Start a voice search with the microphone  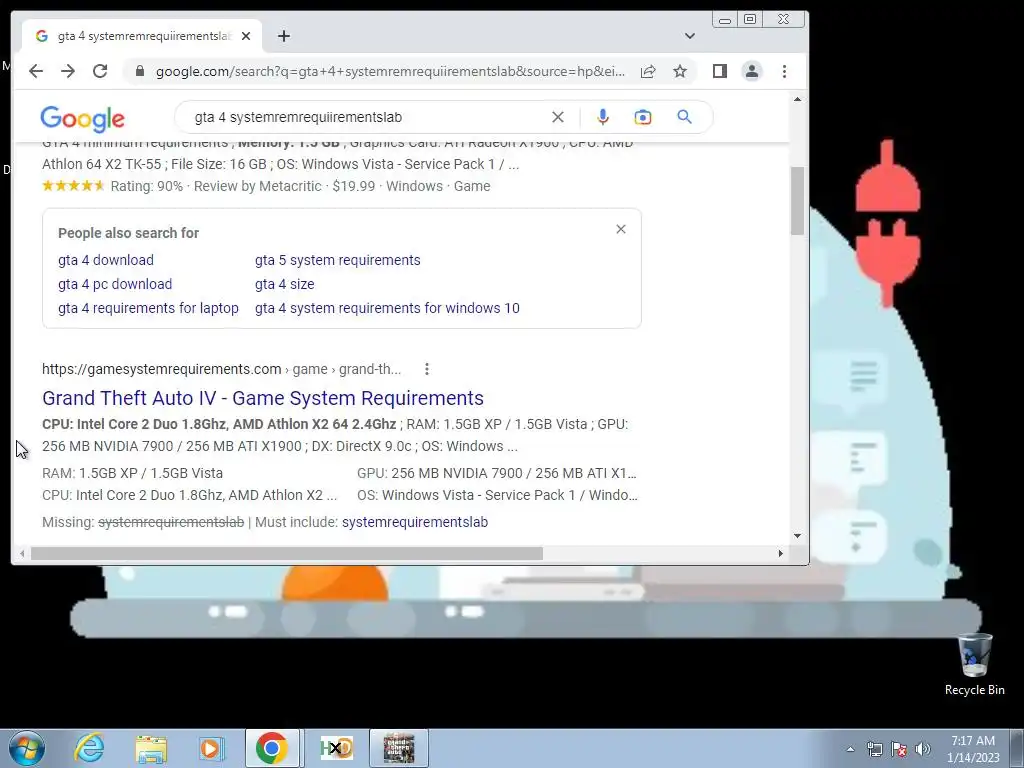[603, 117]
